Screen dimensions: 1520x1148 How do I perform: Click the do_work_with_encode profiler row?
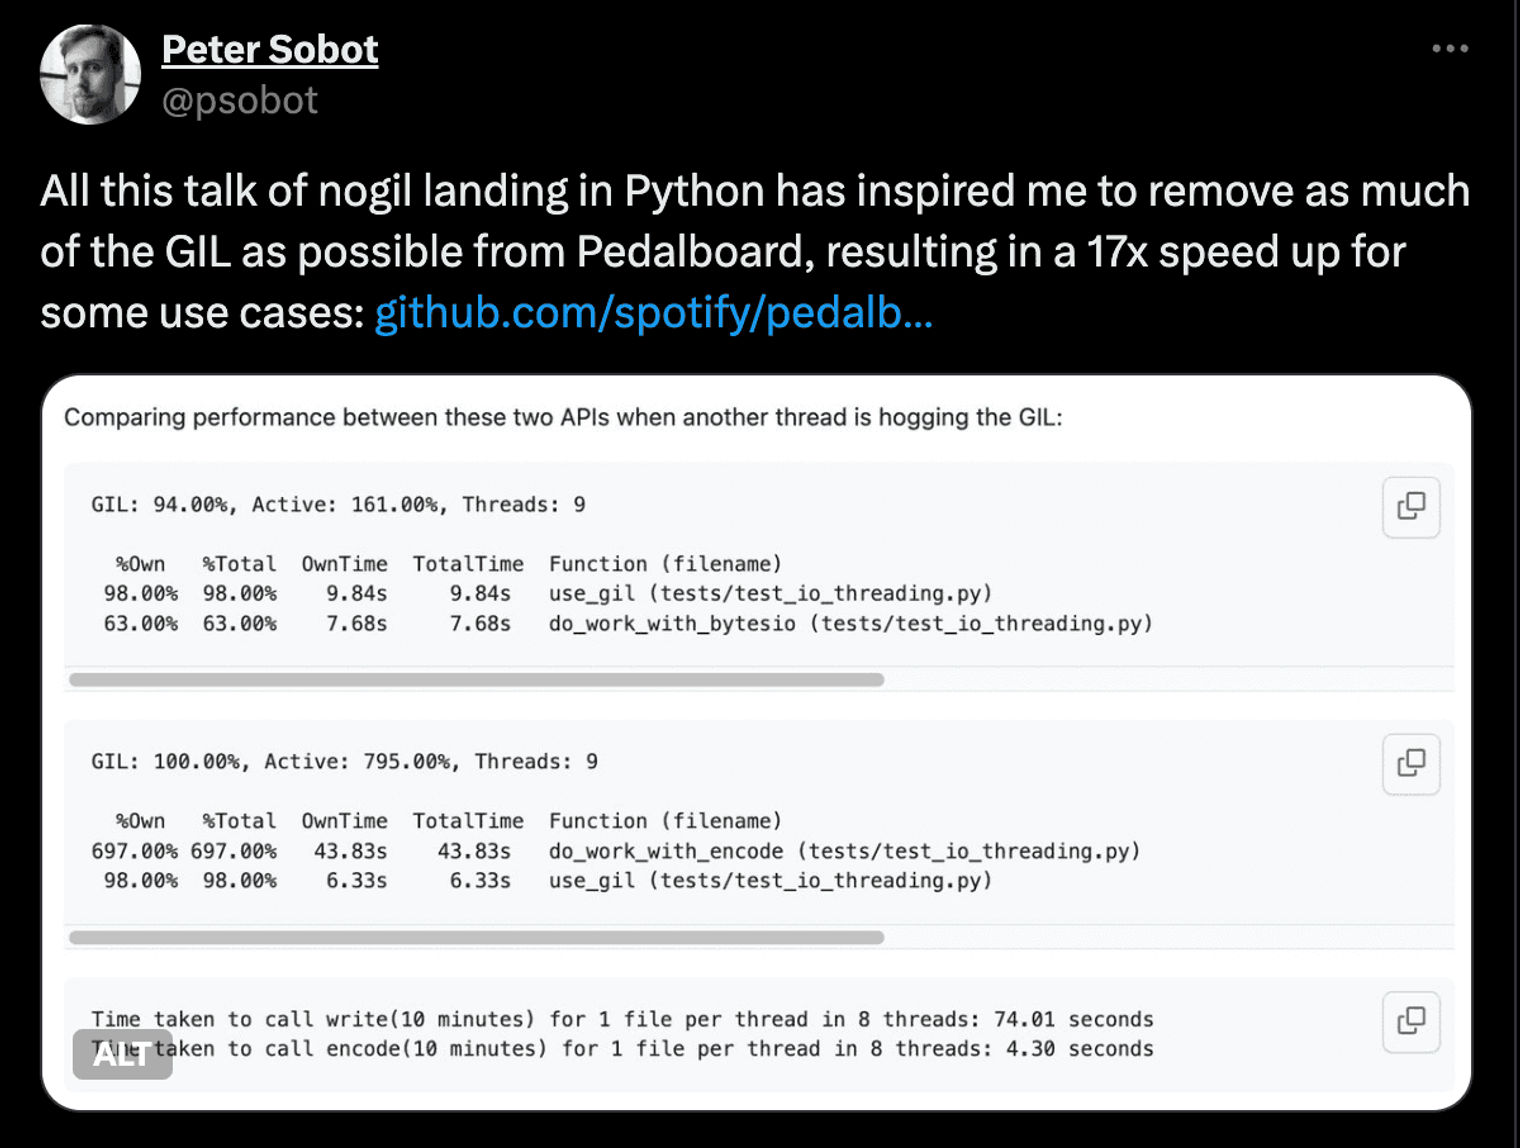pyautogui.click(x=616, y=851)
